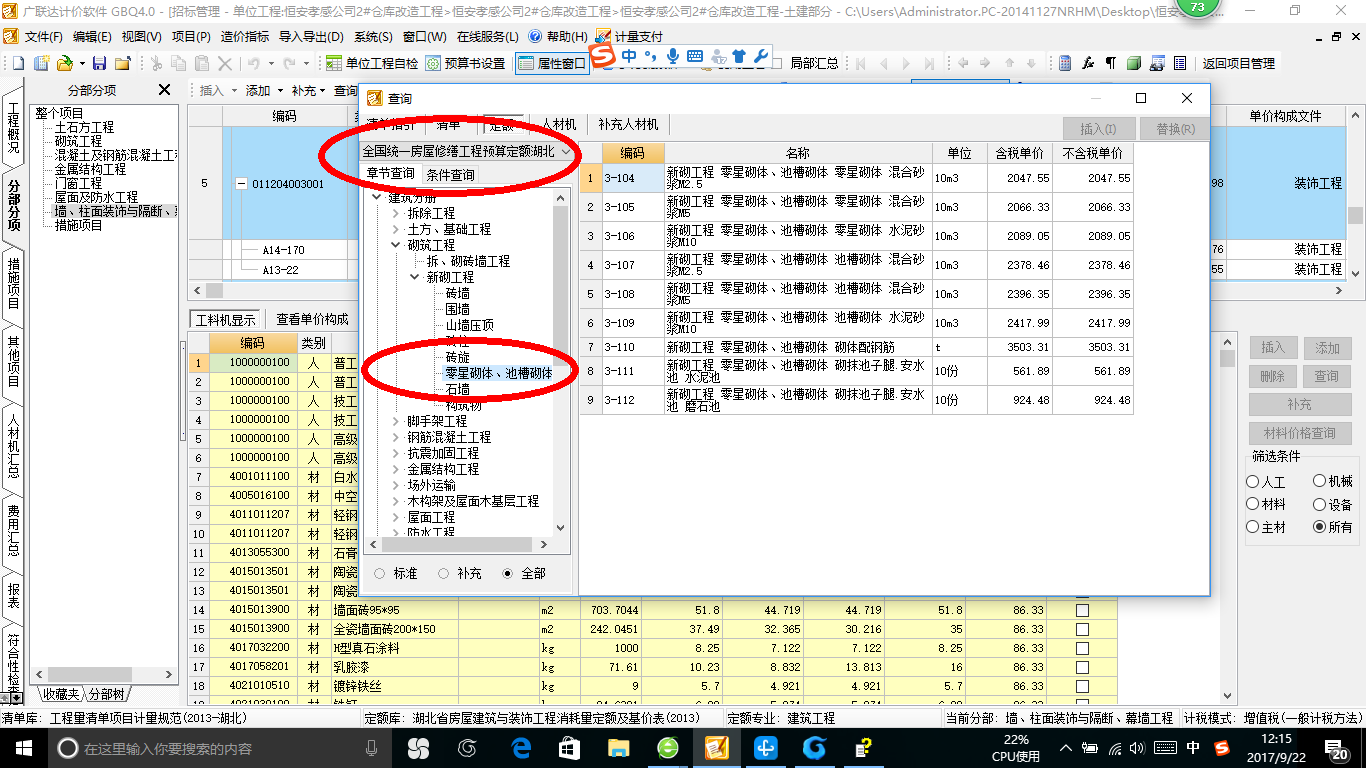Collapse the 新砌工程 tree node
1366x768 pixels.
pos(415,277)
